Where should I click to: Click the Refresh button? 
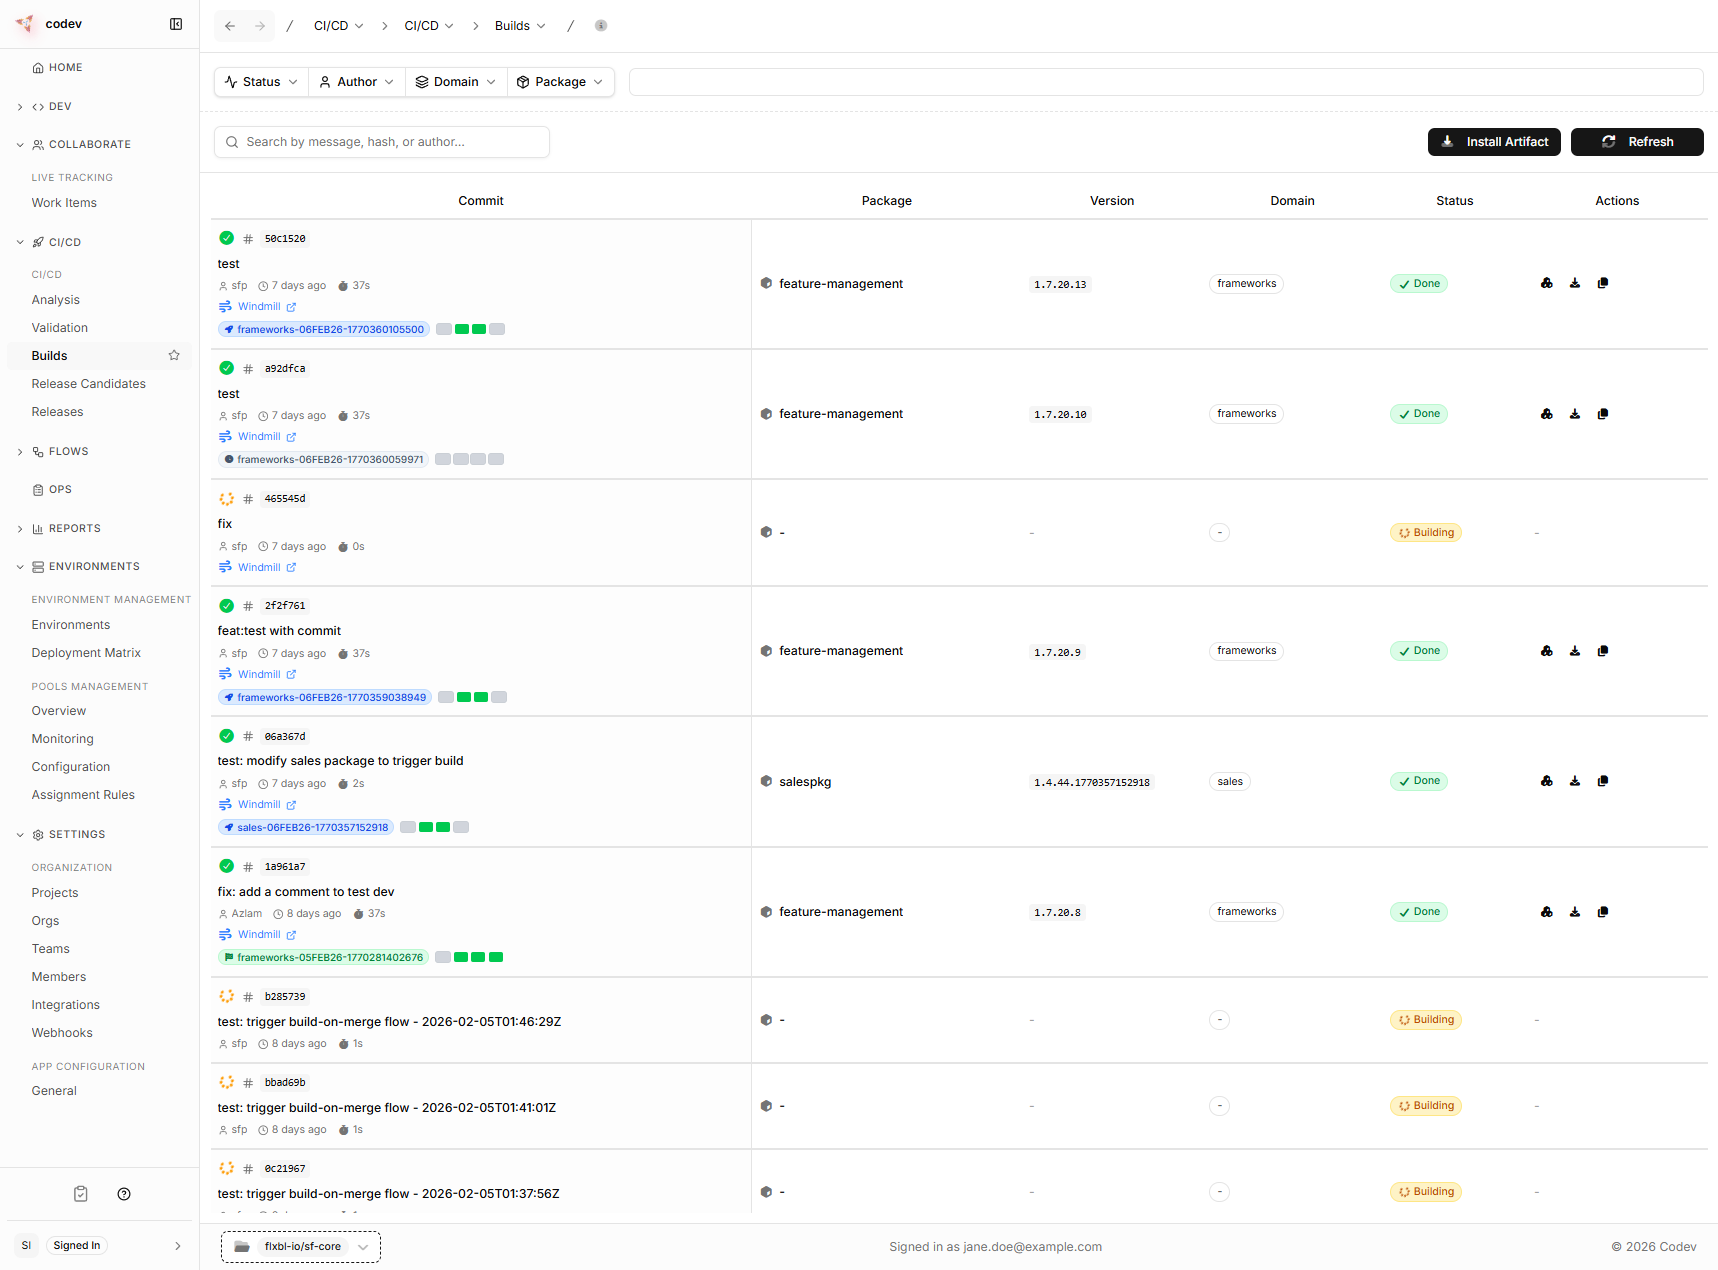pos(1637,141)
